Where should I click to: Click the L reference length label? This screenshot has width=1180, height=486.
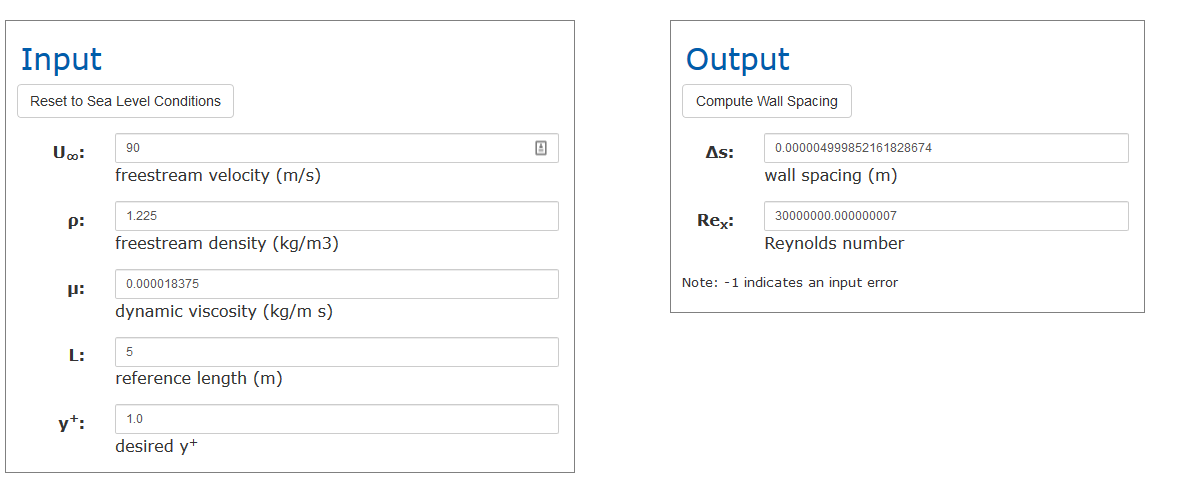(77, 355)
